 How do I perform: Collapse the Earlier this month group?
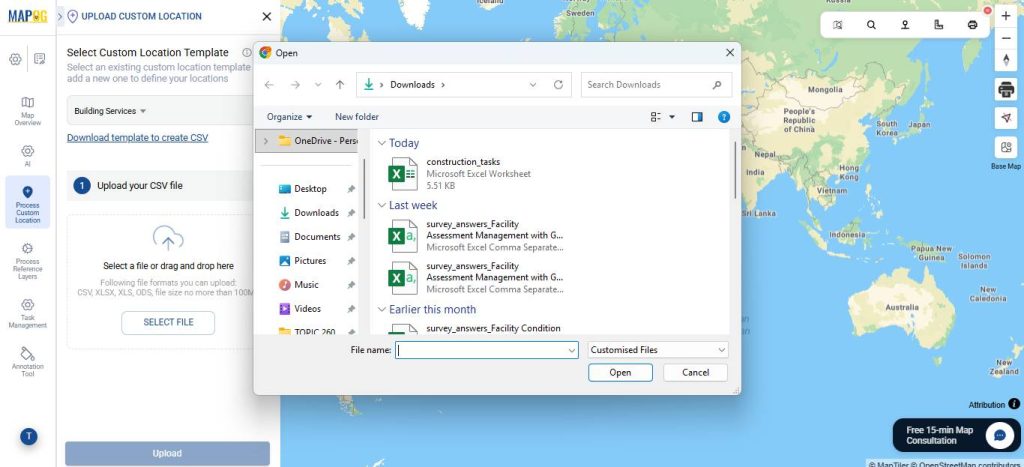point(381,310)
